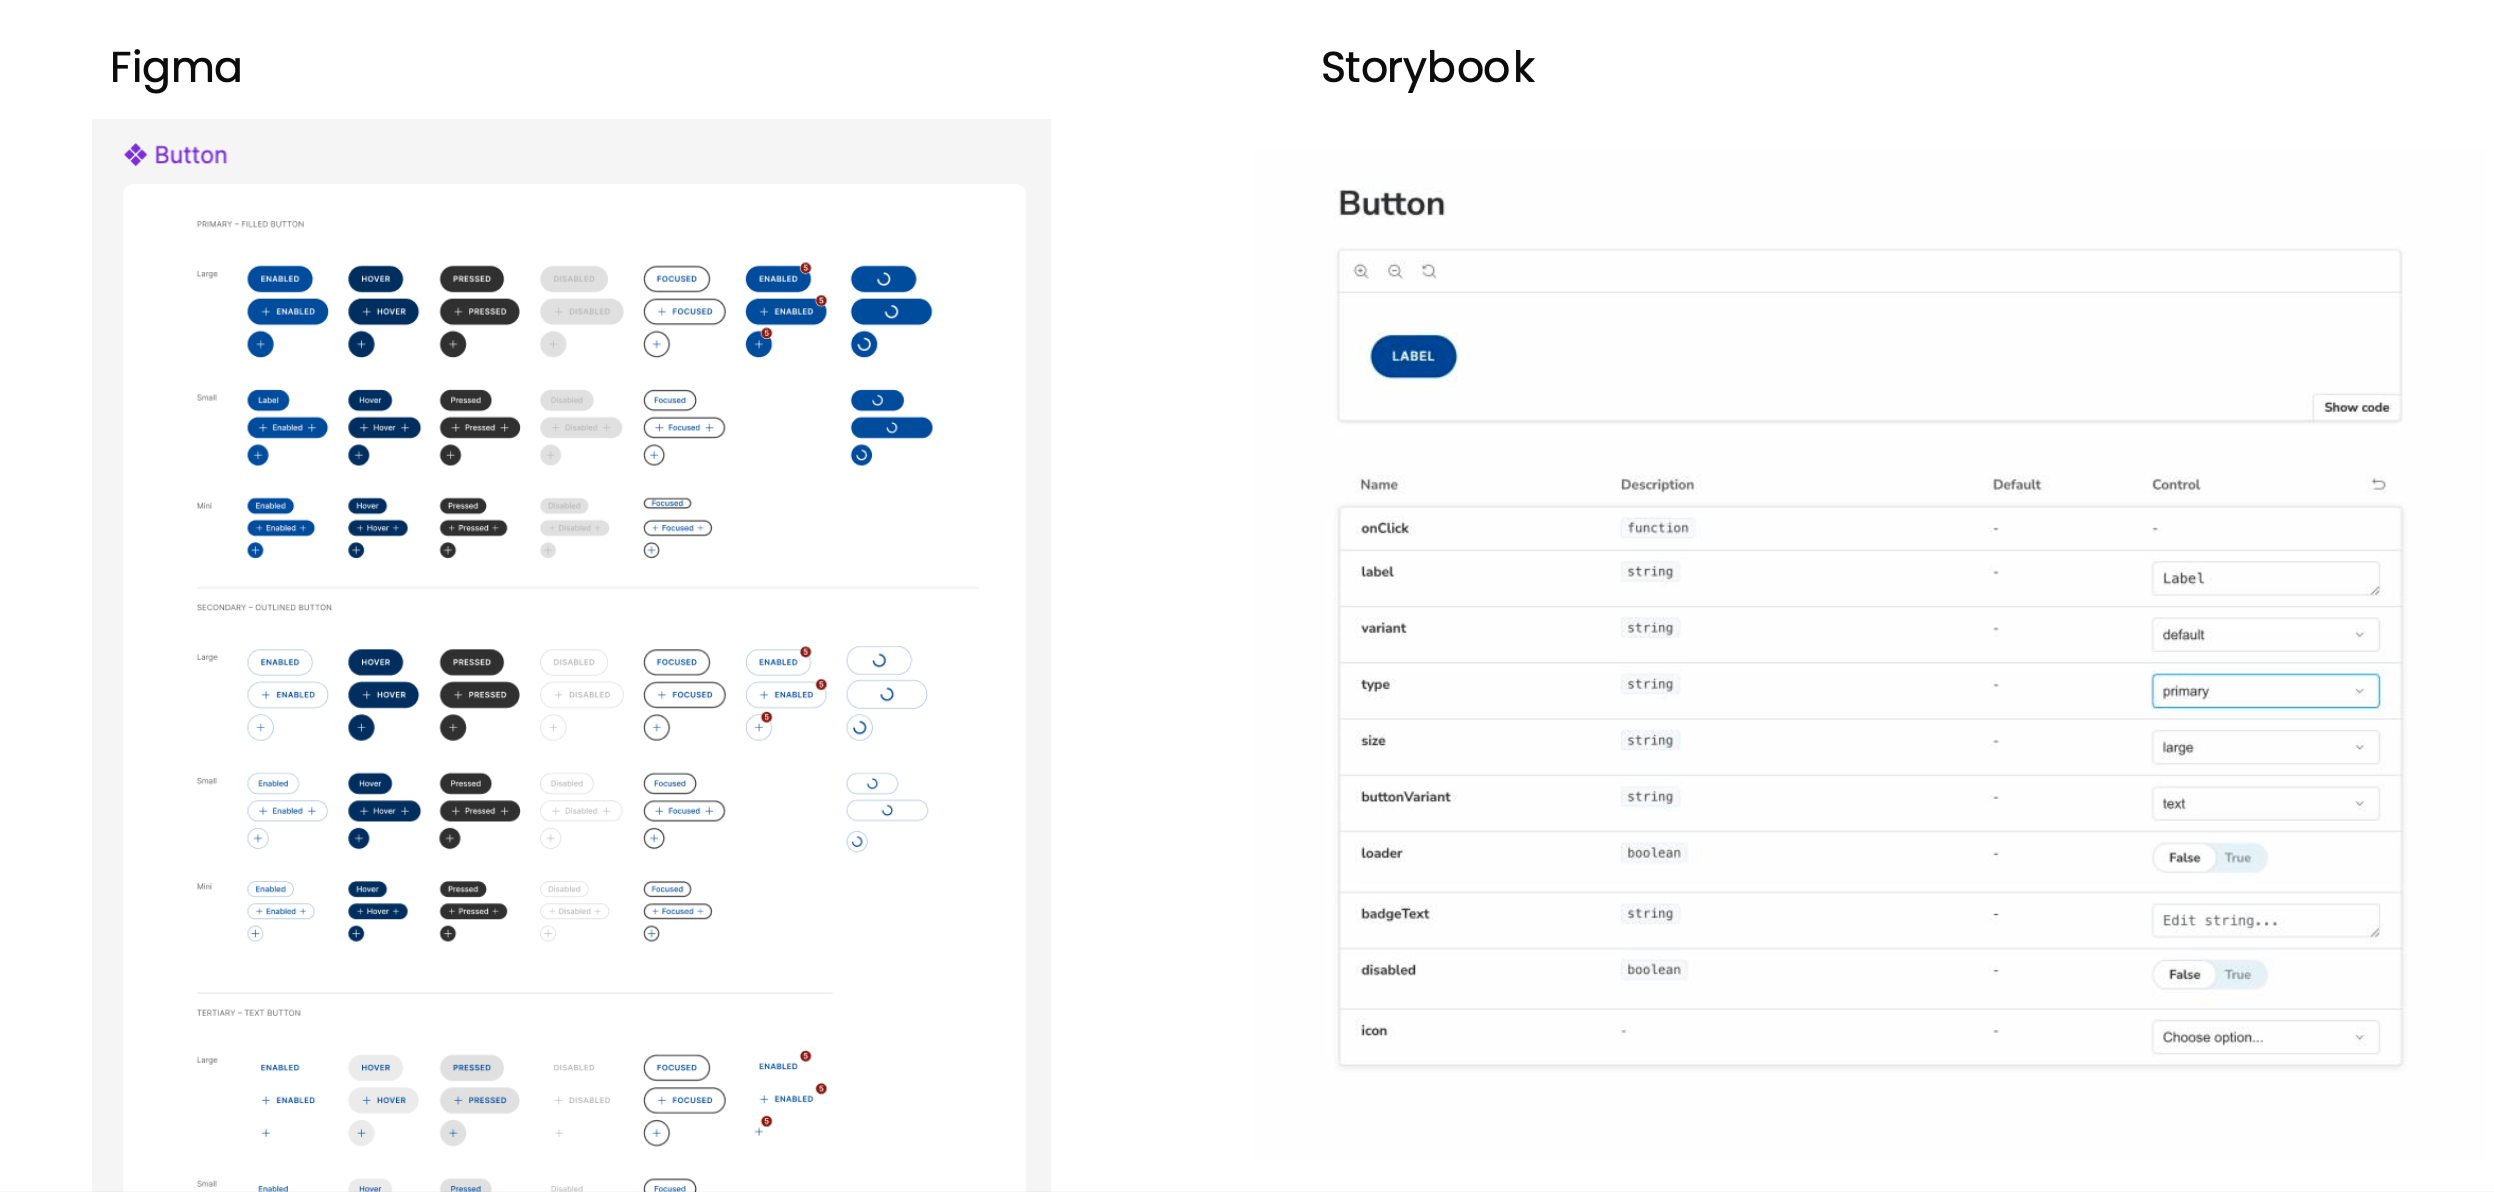Open the buttonVariant dropdown showing text
Screen dimensions: 2494x1192
pos(2265,804)
